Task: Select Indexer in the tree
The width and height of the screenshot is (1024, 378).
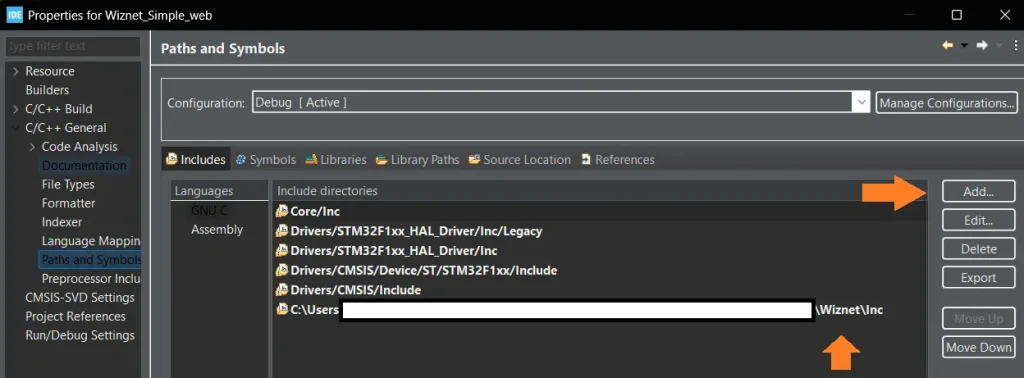Action: pos(62,223)
